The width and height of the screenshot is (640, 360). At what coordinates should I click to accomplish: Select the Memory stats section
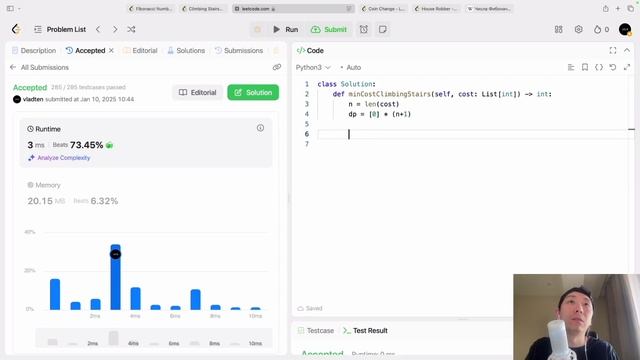pyautogui.click(x=146, y=194)
